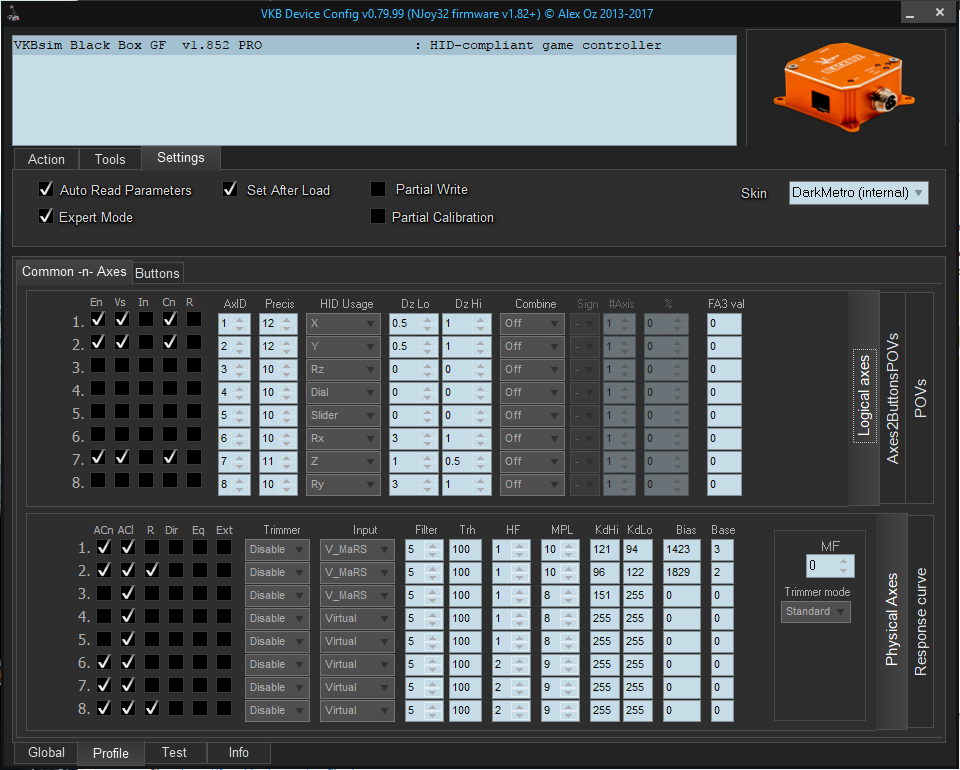960x770 pixels.
Task: Enable the Partial Write checkbox
Action: 378,189
